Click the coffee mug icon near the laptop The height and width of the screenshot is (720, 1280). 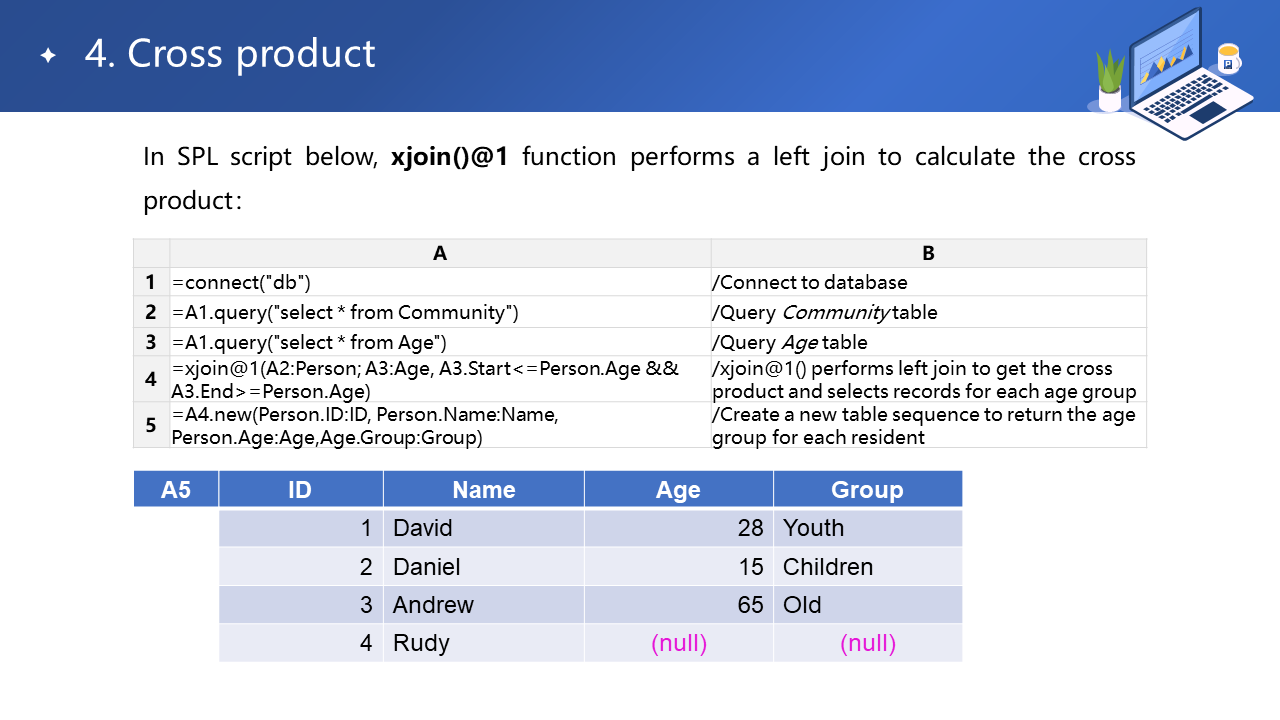point(1228,58)
